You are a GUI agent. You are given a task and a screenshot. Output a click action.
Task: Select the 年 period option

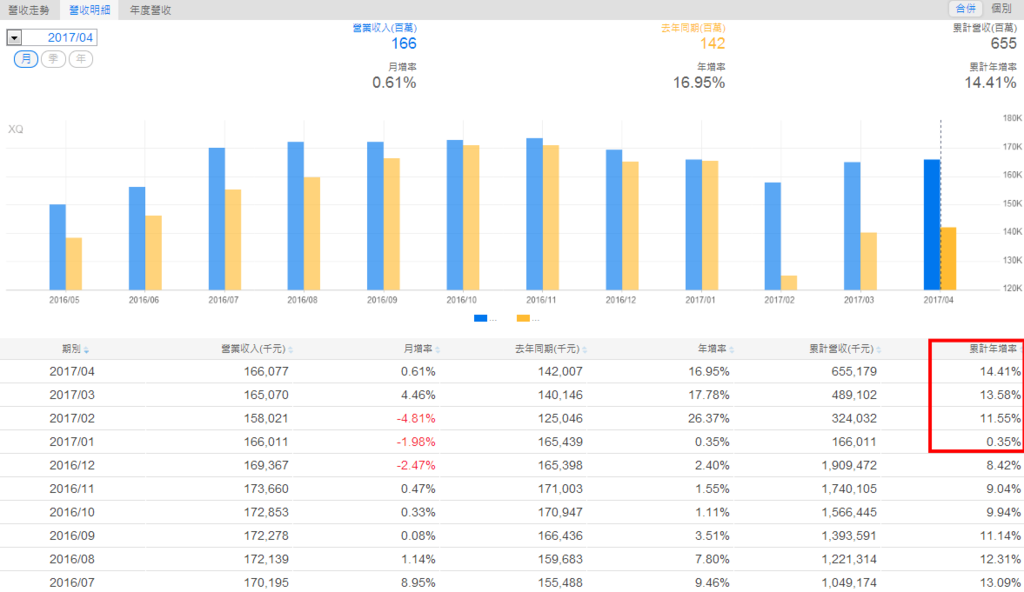(x=80, y=59)
